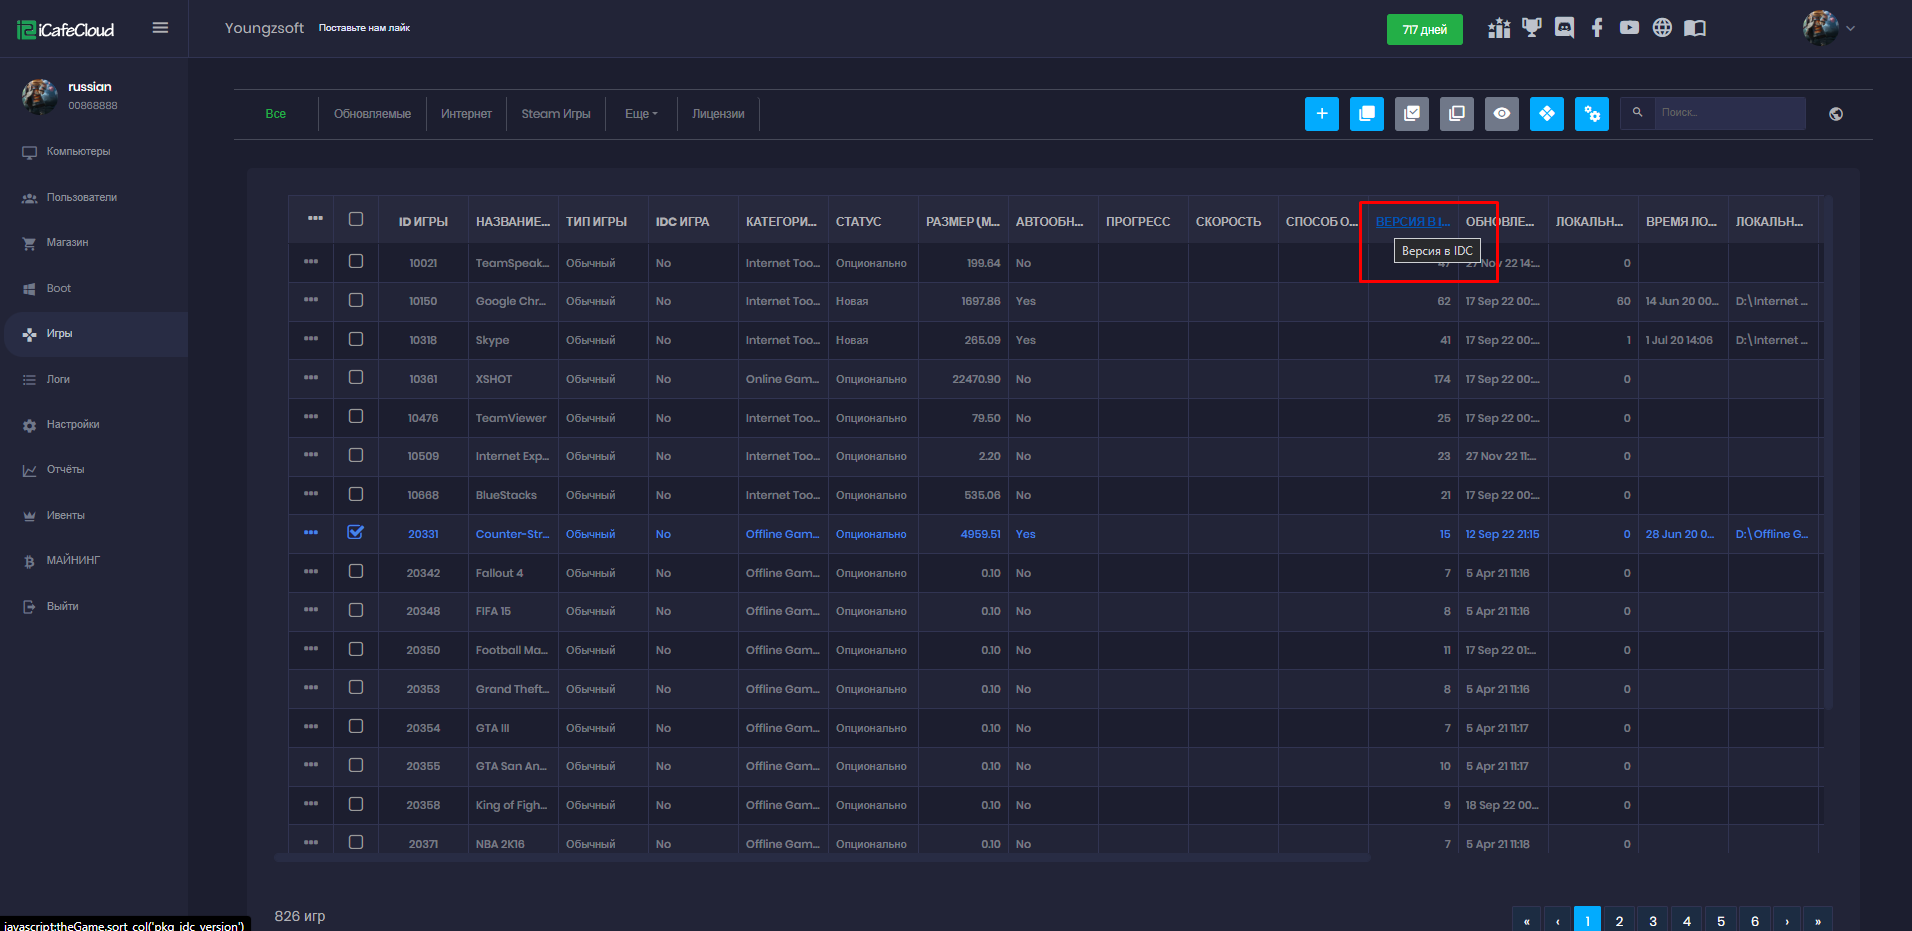This screenshot has height=931, width=1912.
Task: Select the Steam Игры filter tab
Action: pyautogui.click(x=556, y=114)
